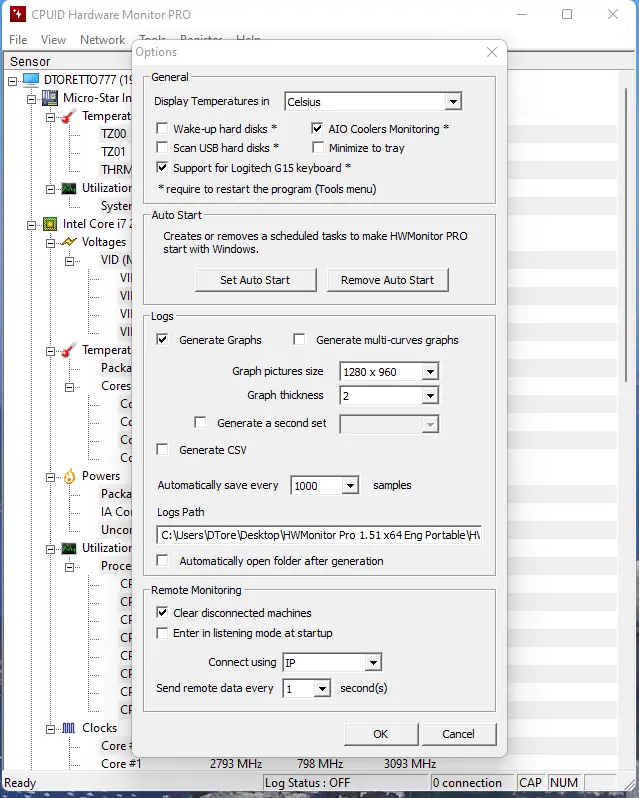Enable Generate multi-curves graphs
The width and height of the screenshot is (639, 798).
tap(299, 339)
